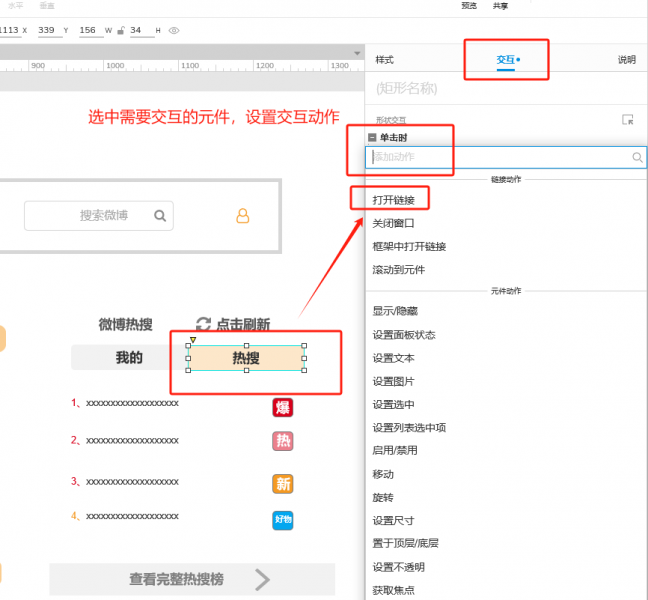Click the 我的 tab button on canvas
The image size is (648, 600).
pyautogui.click(x=129, y=357)
